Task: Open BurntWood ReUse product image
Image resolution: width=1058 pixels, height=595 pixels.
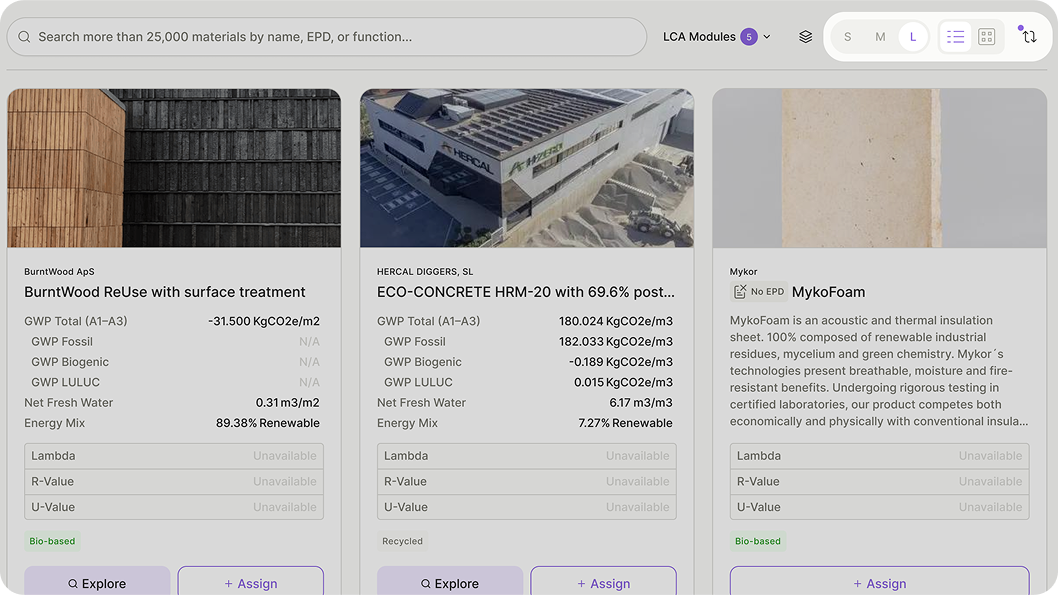Action: coord(174,168)
